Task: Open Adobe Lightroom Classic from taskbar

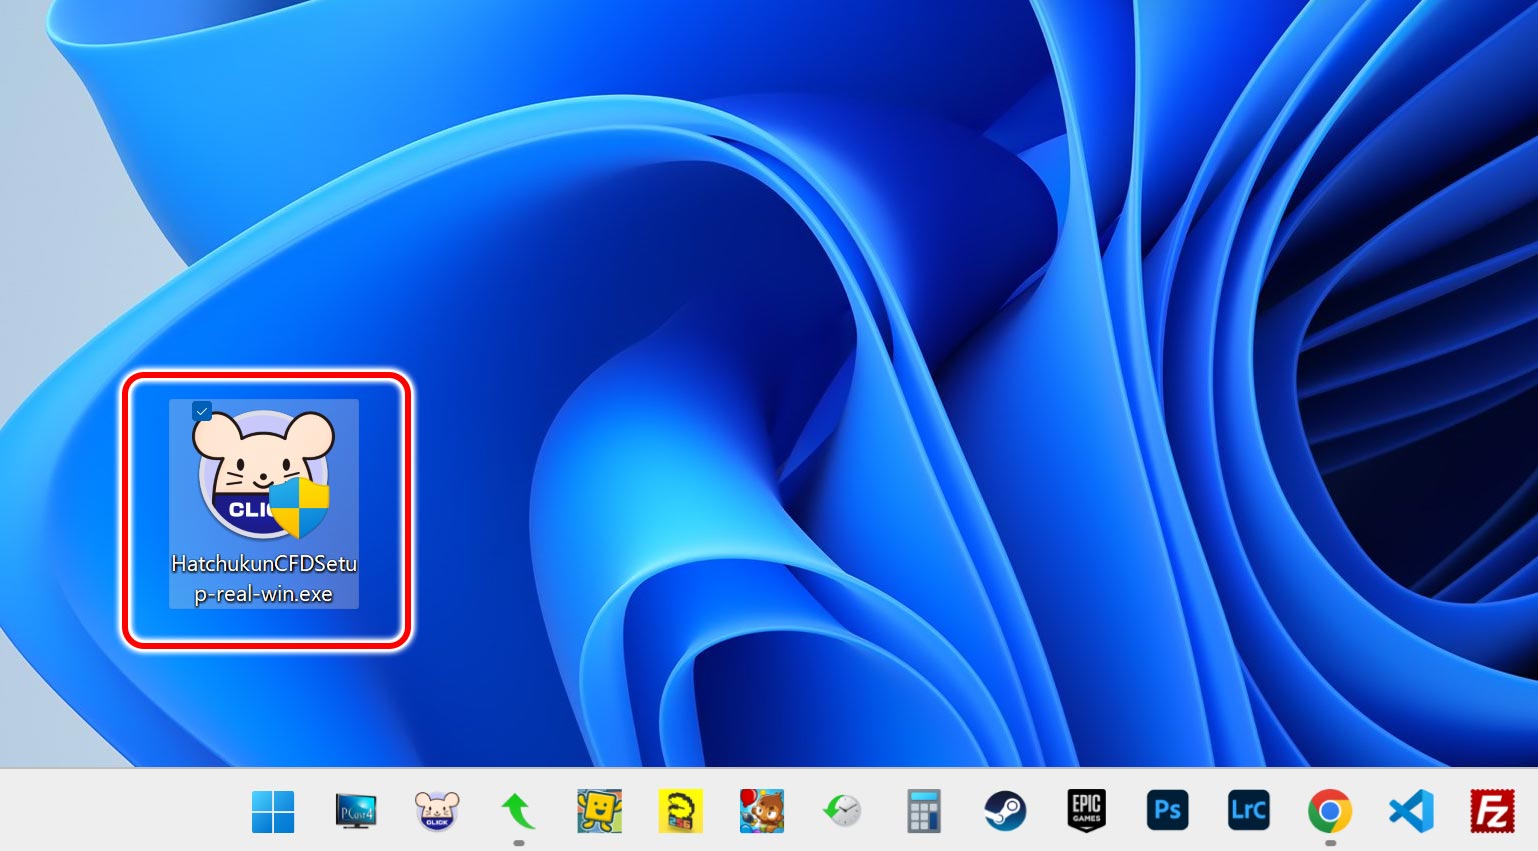Action: (1249, 811)
